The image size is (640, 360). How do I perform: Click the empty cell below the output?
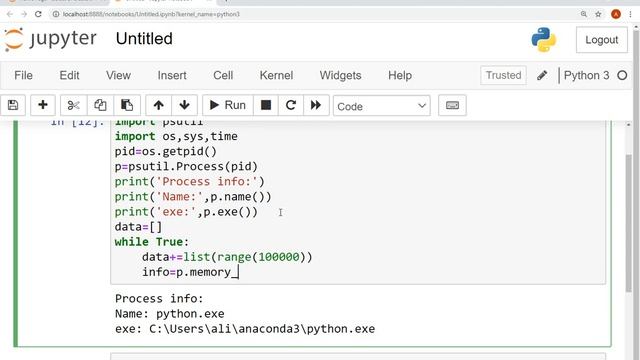point(358,356)
